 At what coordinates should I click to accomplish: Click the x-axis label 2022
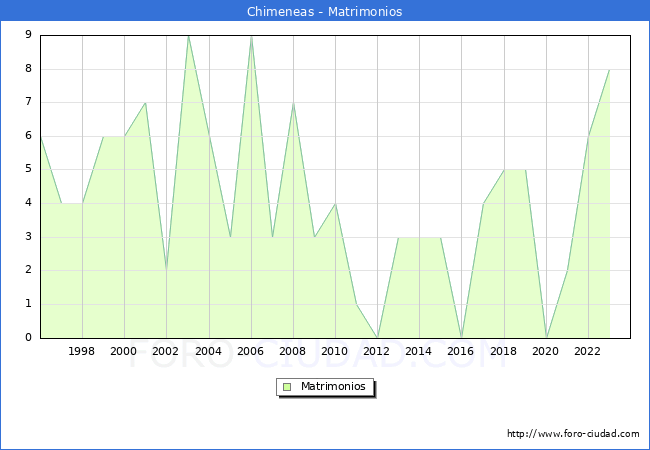point(587,351)
